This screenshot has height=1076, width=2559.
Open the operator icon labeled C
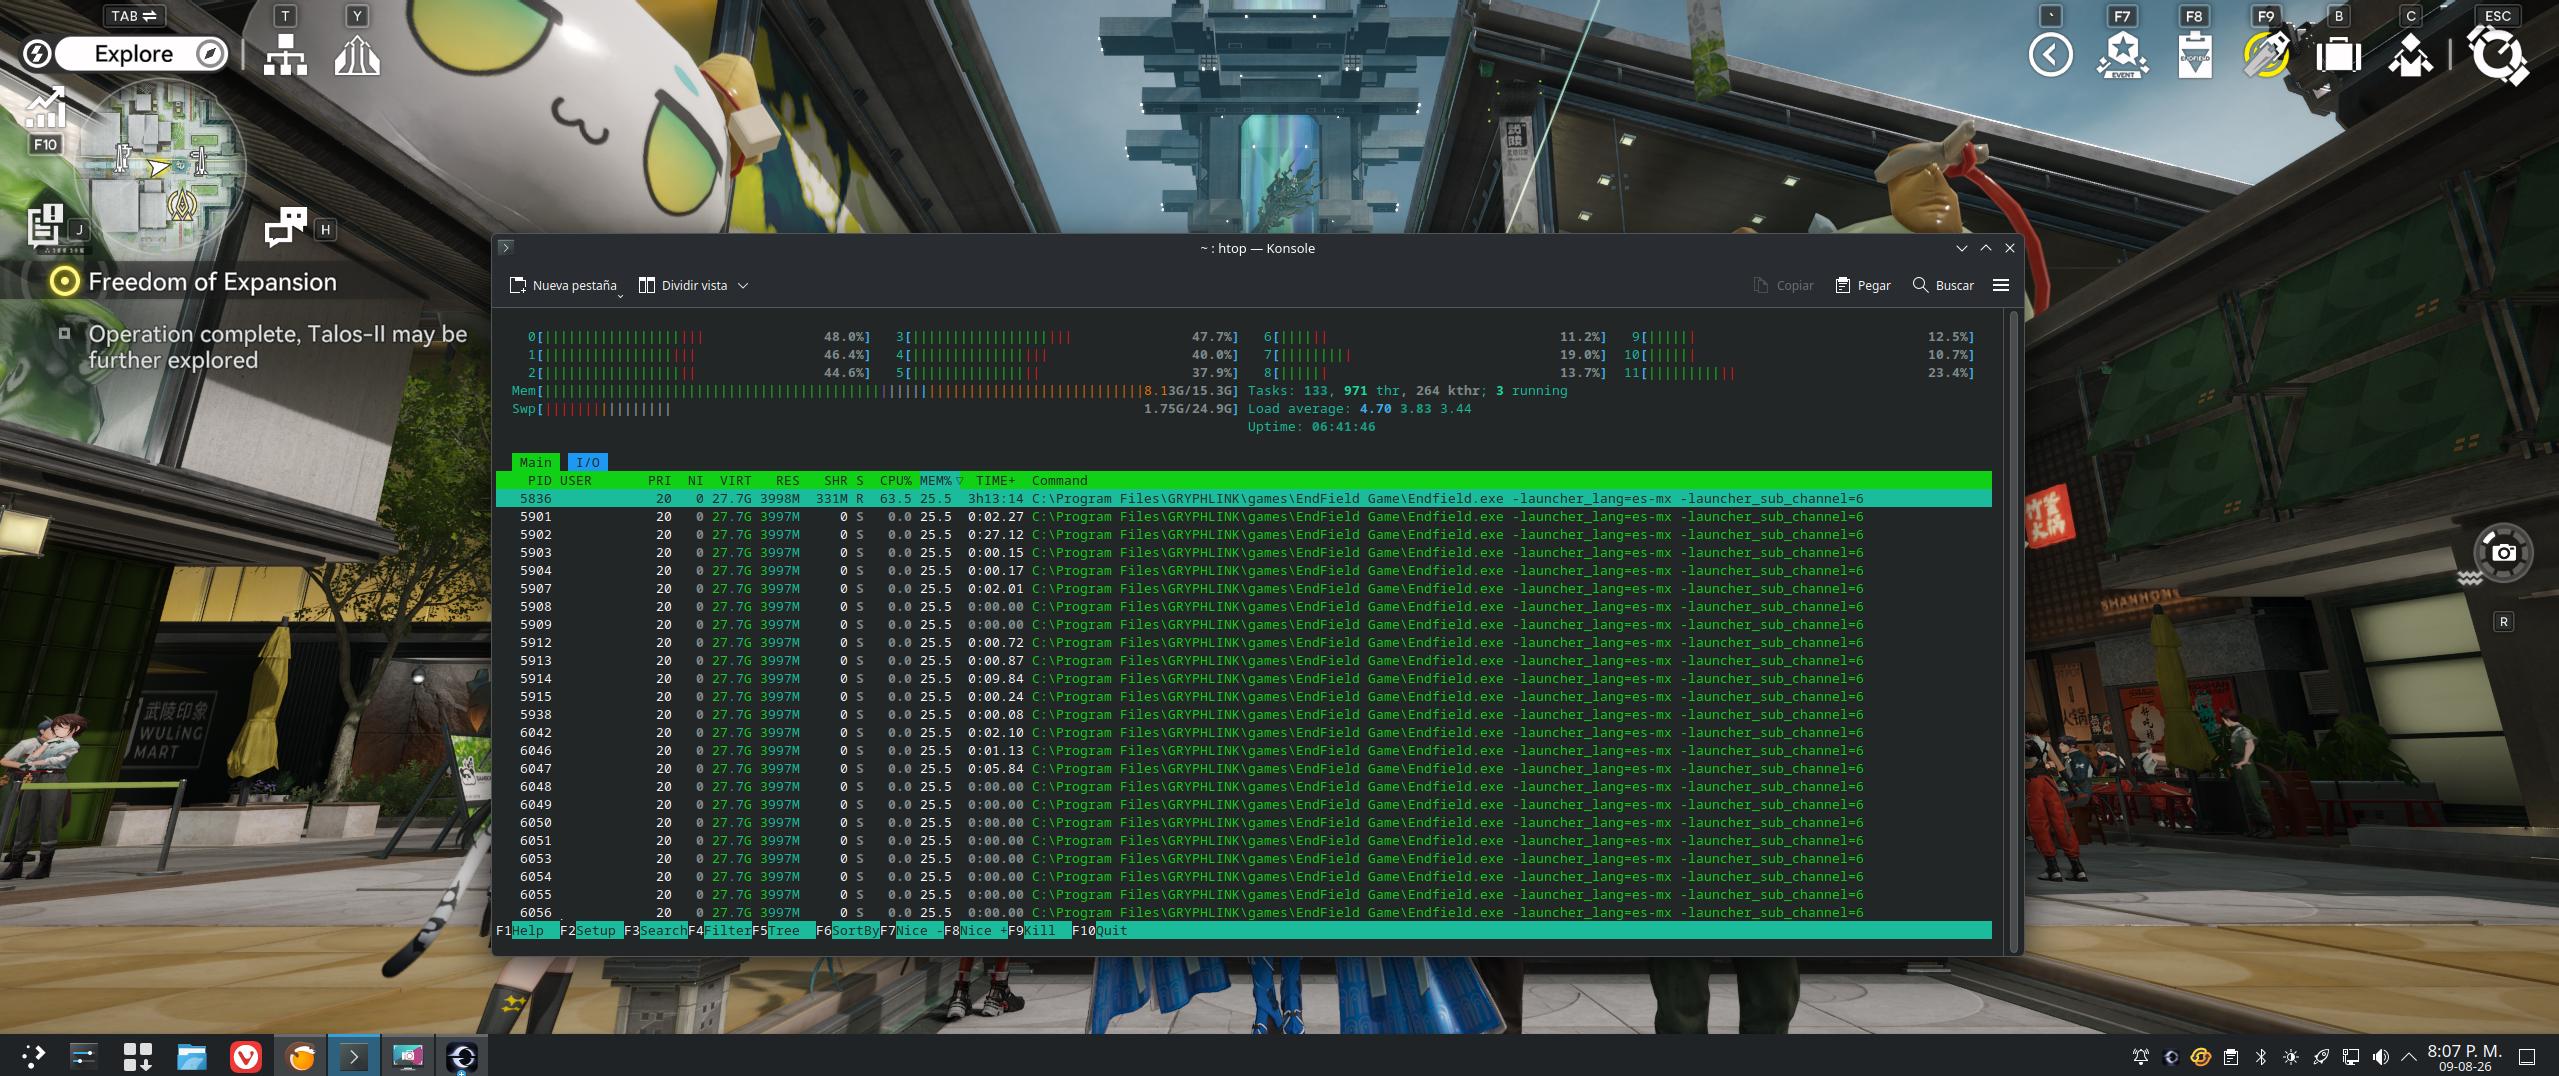pyautogui.click(x=2410, y=55)
